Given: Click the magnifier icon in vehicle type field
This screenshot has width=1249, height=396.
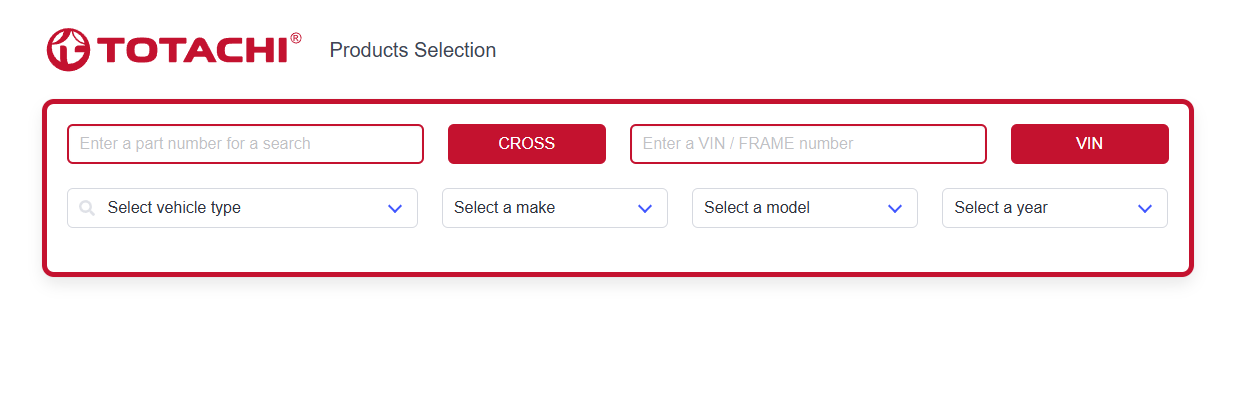Looking at the screenshot, I should 87,208.
